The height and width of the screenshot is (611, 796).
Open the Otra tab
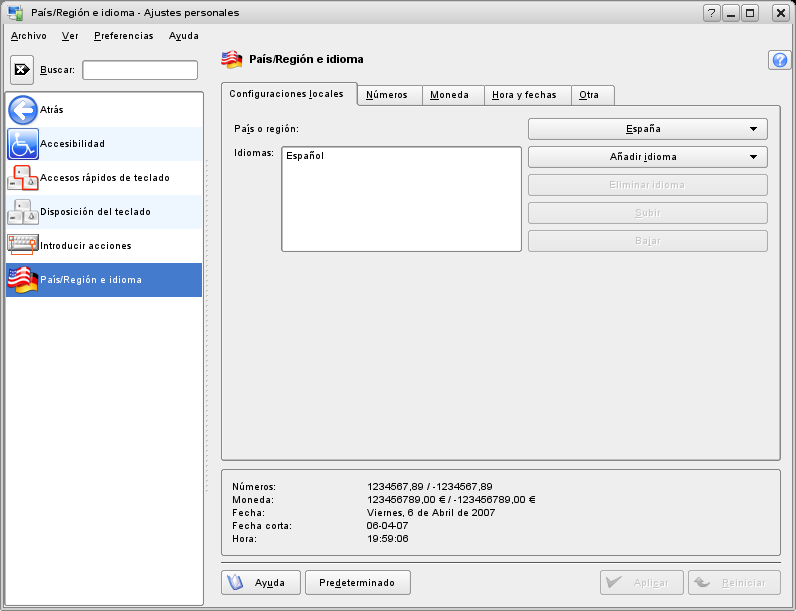coord(589,95)
